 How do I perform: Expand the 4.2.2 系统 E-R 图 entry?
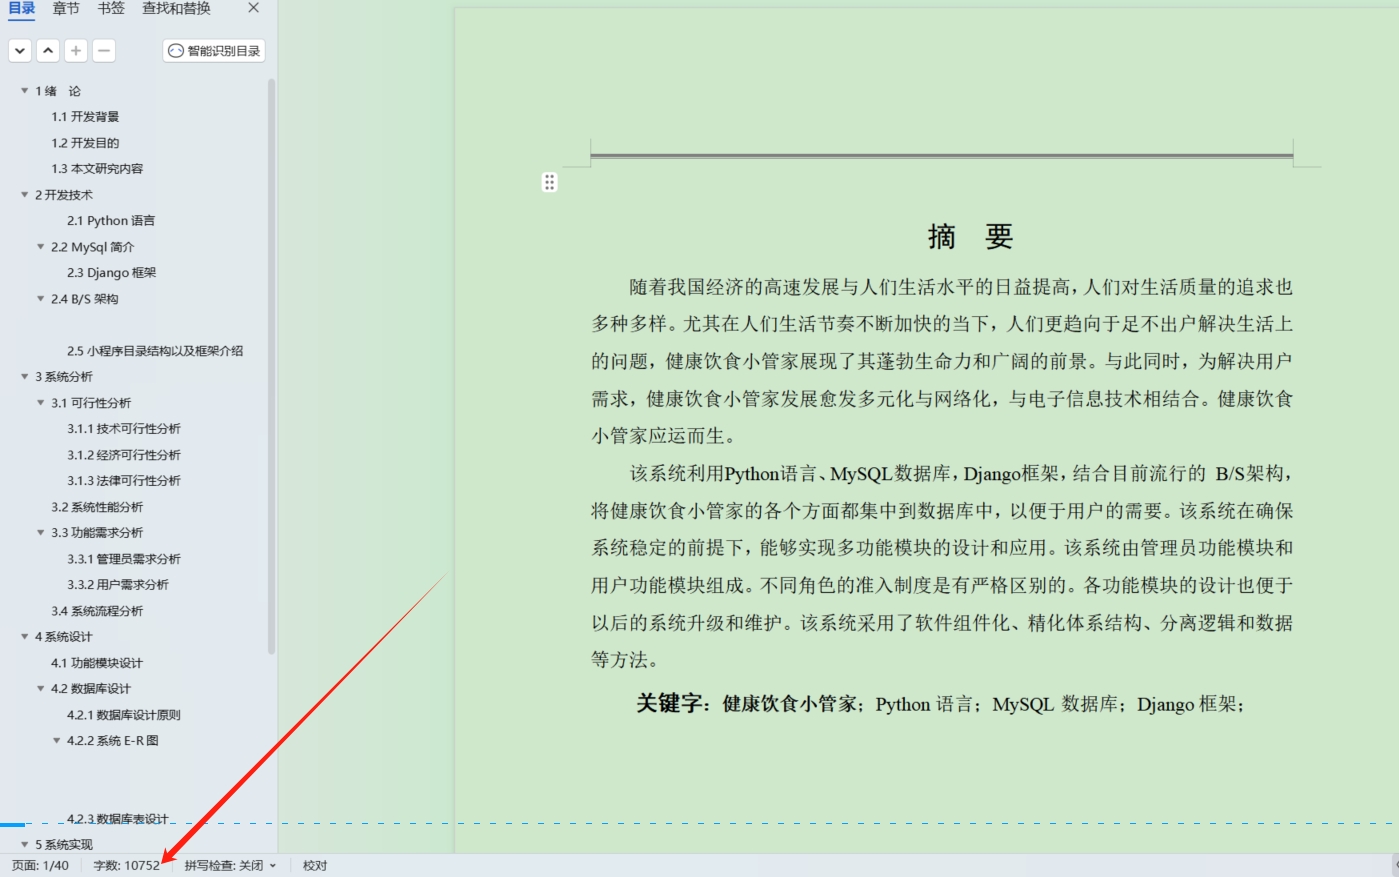pos(56,740)
